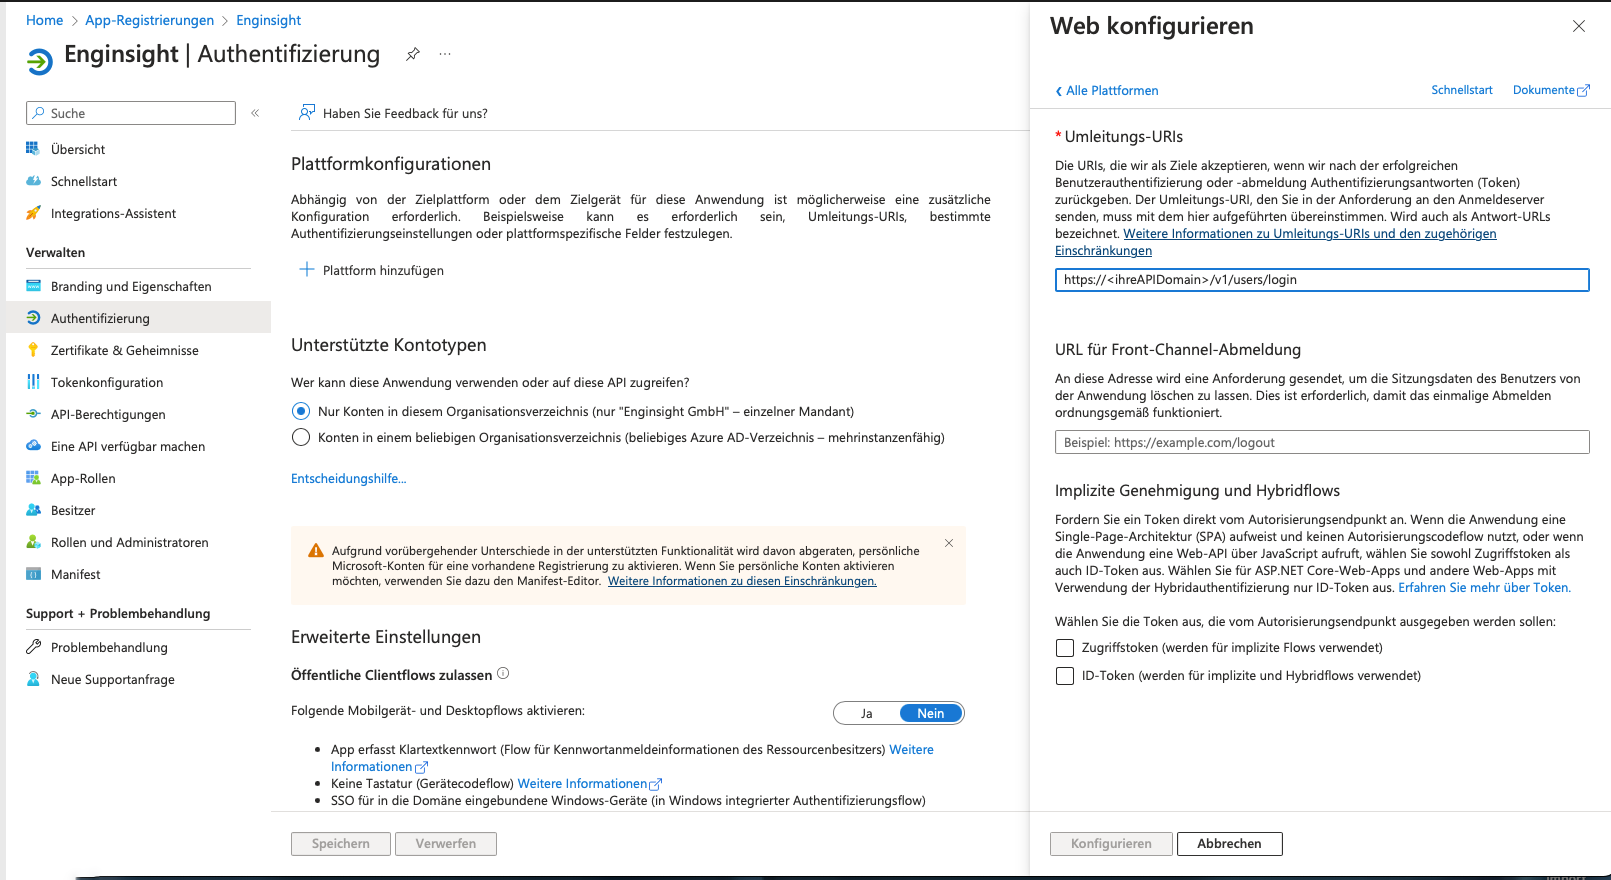This screenshot has height=880, width=1611.
Task: Click the Front-Channel-Abmeldung URL input field
Action: point(1321,442)
